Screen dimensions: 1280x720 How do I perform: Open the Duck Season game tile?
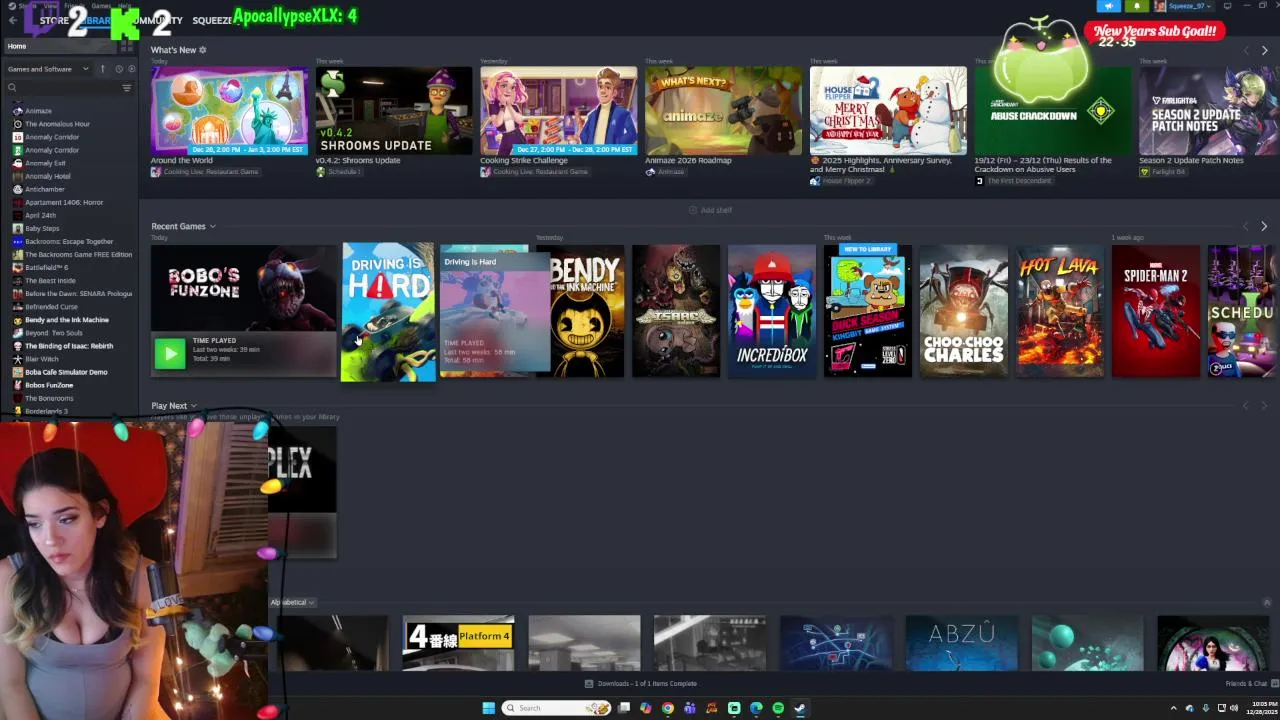(x=868, y=311)
